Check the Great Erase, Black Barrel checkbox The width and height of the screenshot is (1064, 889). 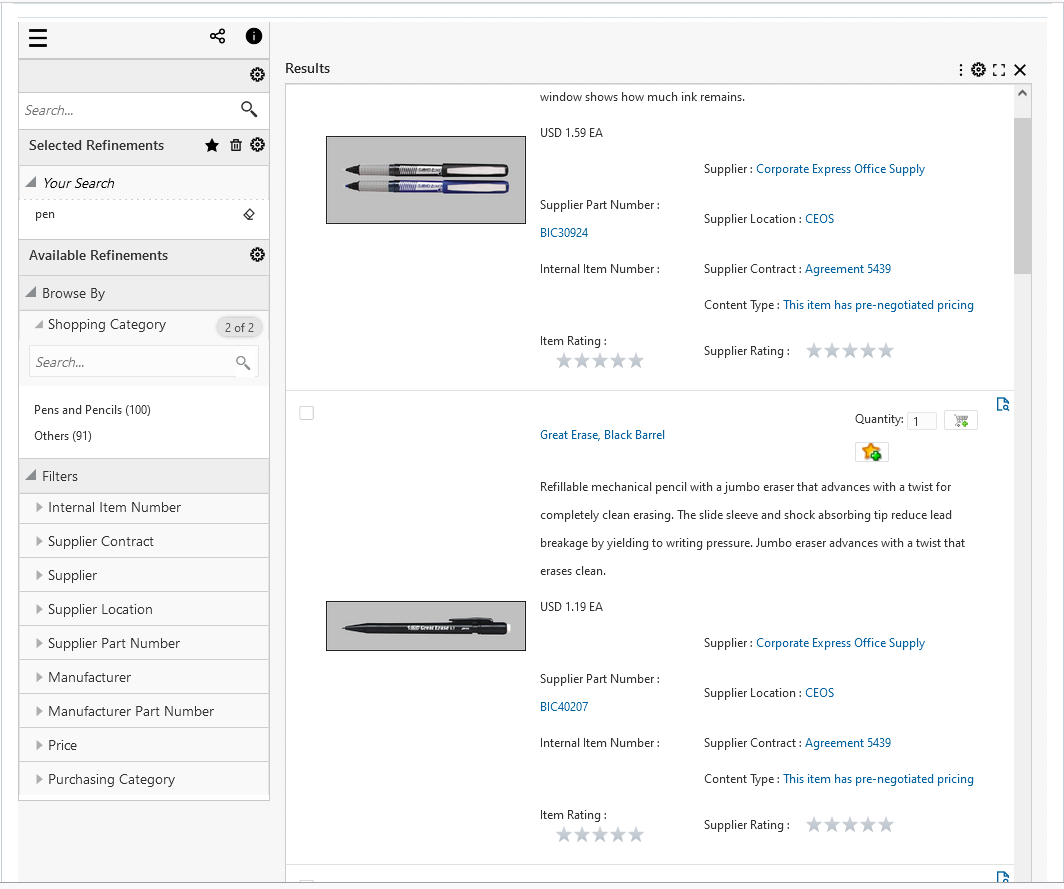point(307,413)
